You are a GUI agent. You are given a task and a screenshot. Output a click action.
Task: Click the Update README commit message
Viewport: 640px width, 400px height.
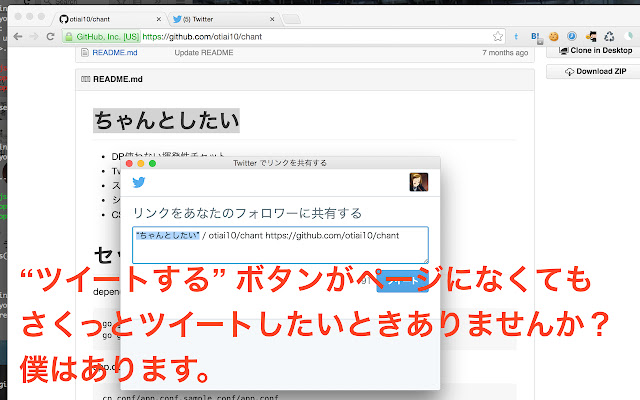(x=204, y=53)
